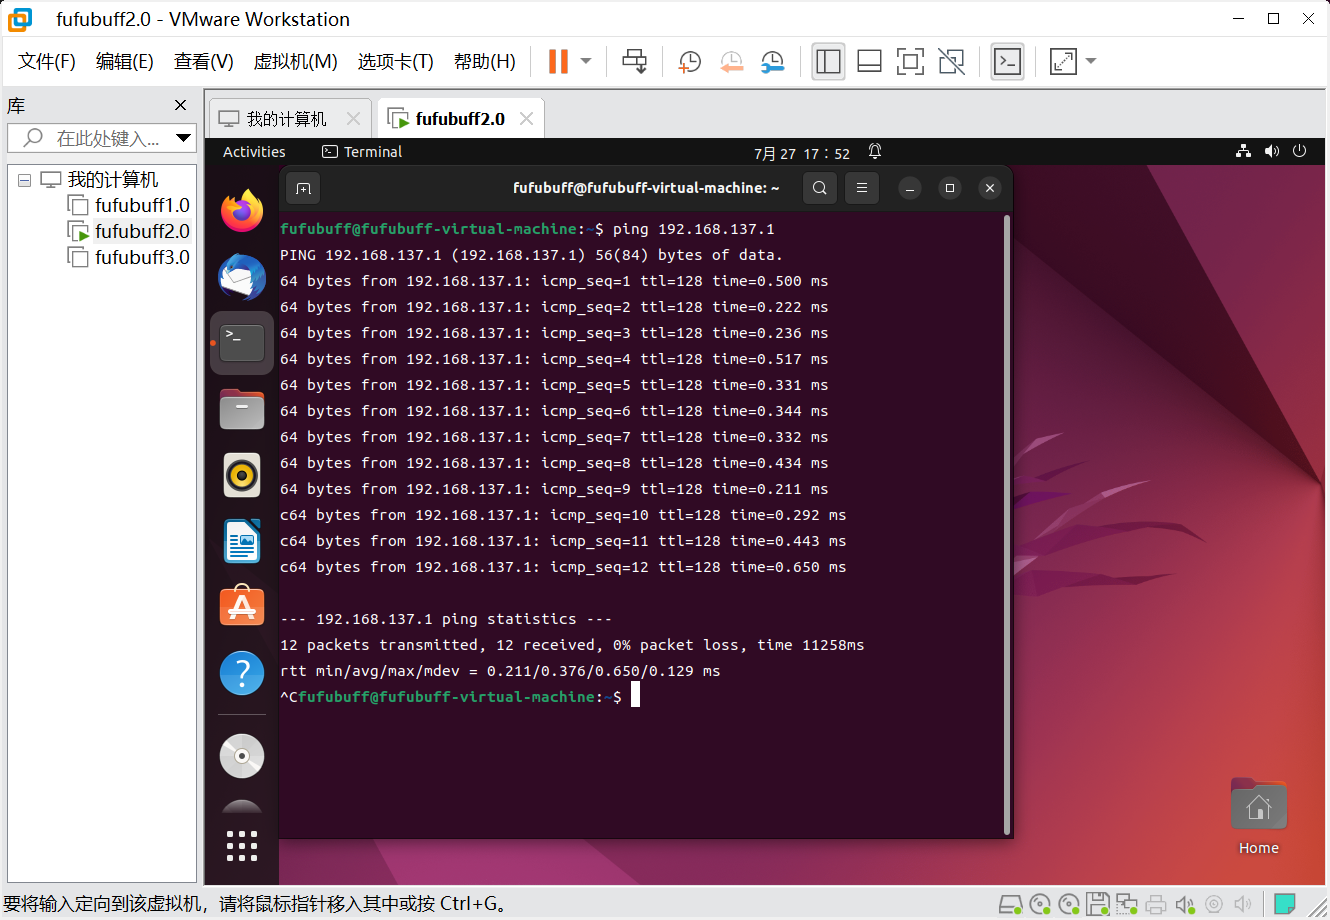Open the 文件(F) menu

click(47, 62)
